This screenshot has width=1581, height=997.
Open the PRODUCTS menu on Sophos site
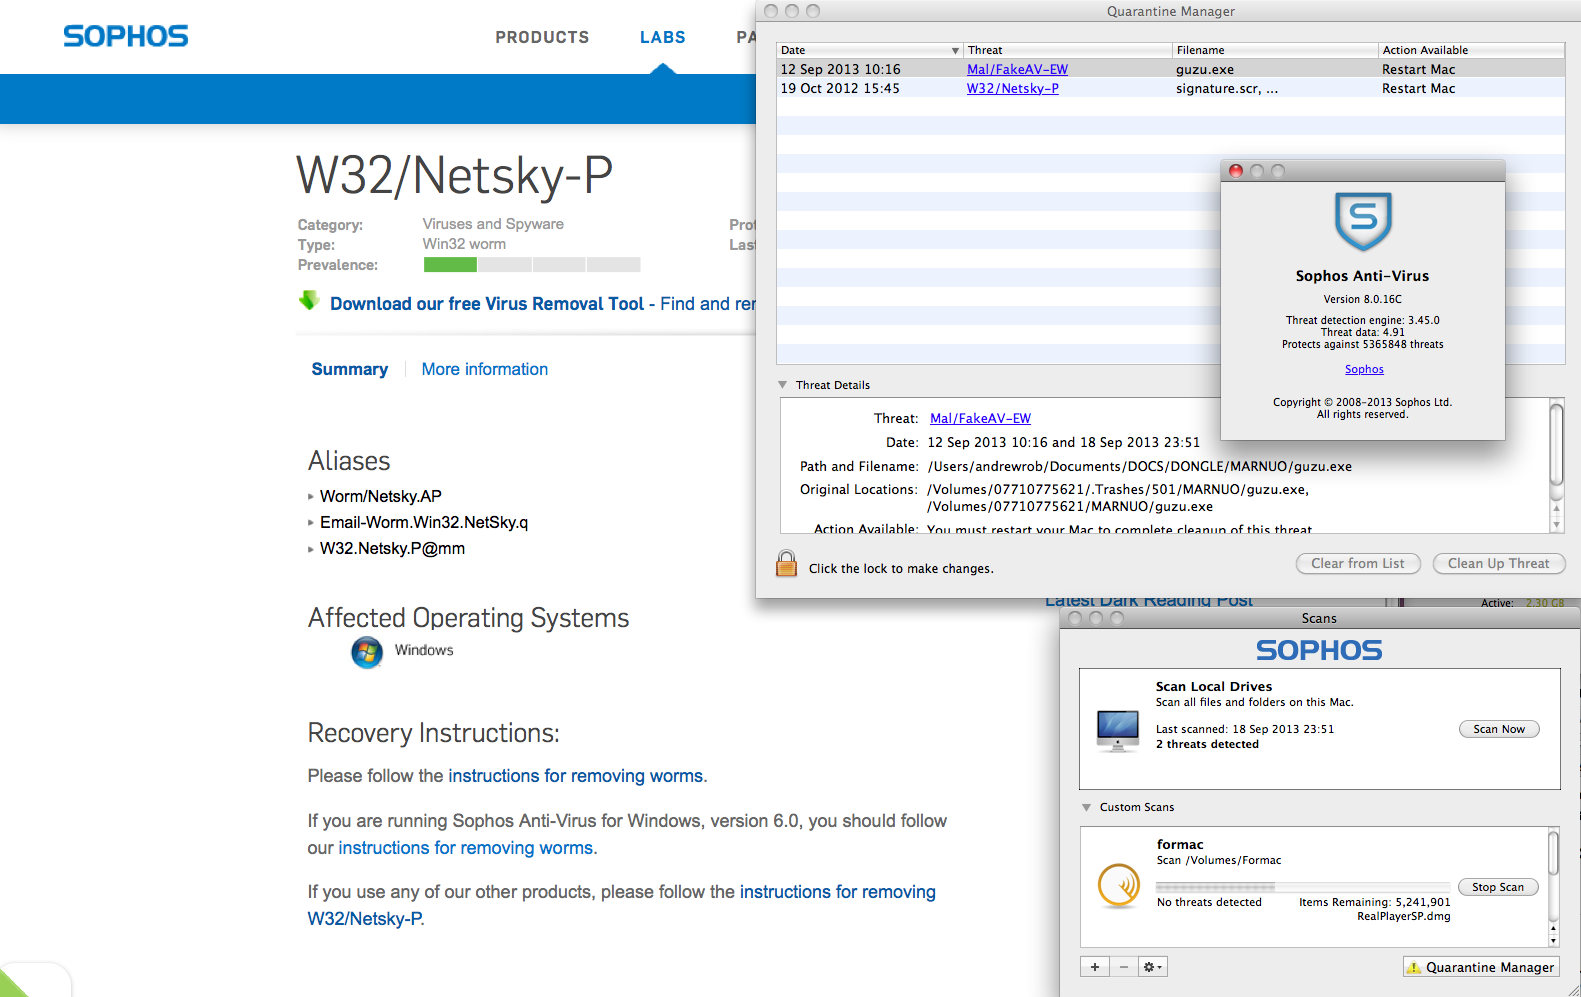(x=542, y=37)
